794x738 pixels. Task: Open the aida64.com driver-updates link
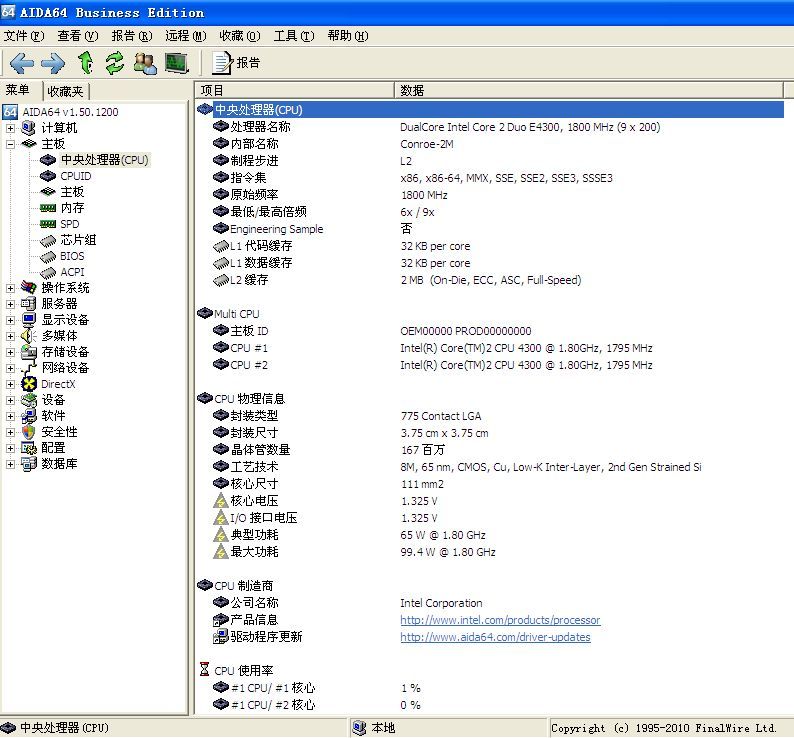[495, 637]
